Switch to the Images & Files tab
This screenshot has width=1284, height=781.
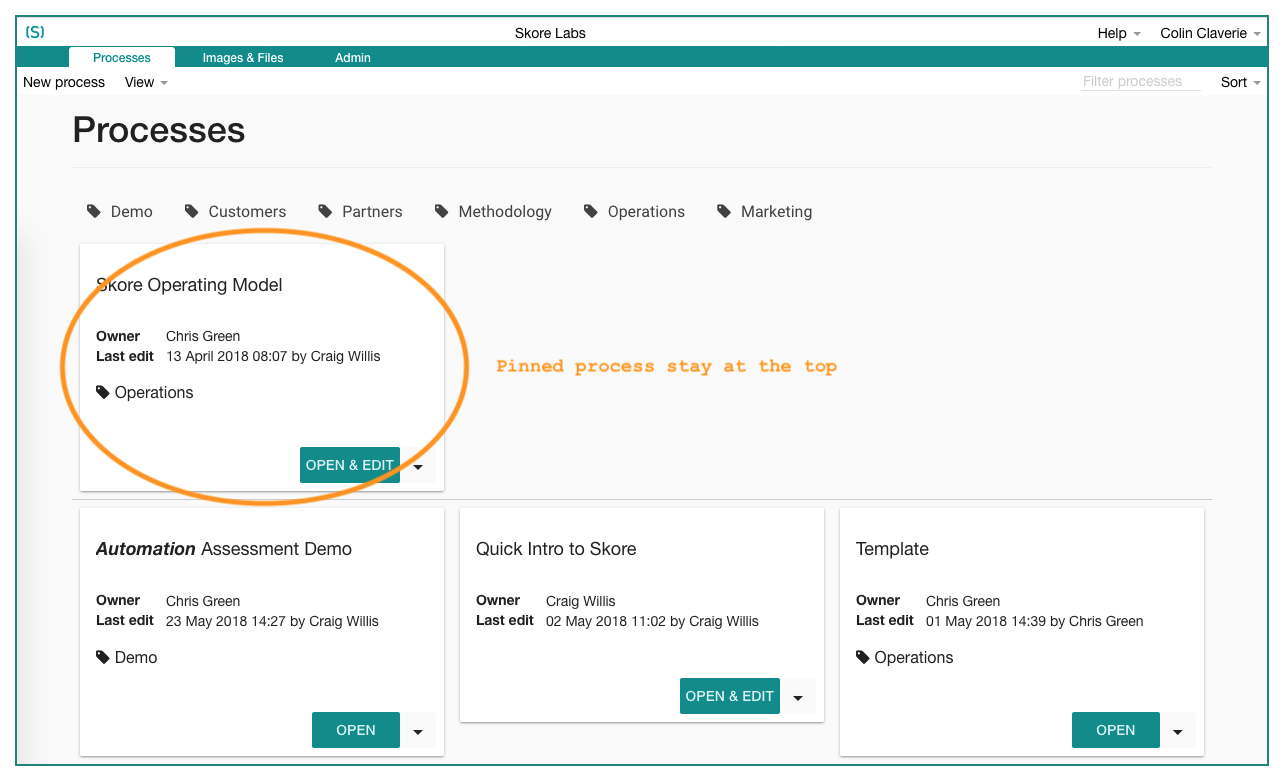[243, 58]
